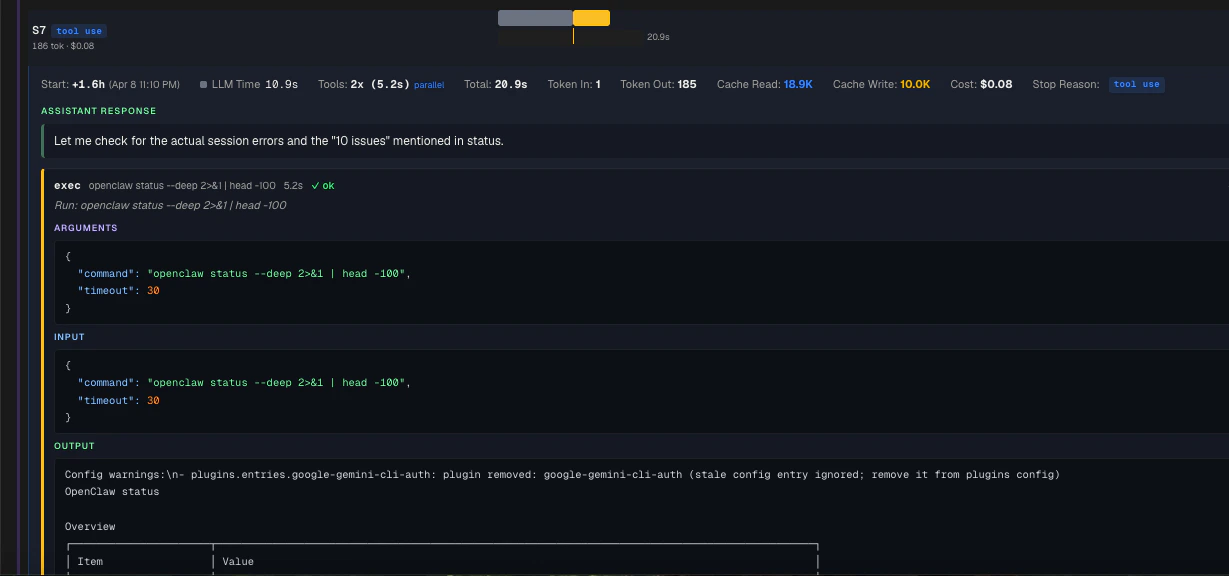Click the Tools 2x (5.2s) value
Screen dimensions: 1229x576
pos(380,85)
